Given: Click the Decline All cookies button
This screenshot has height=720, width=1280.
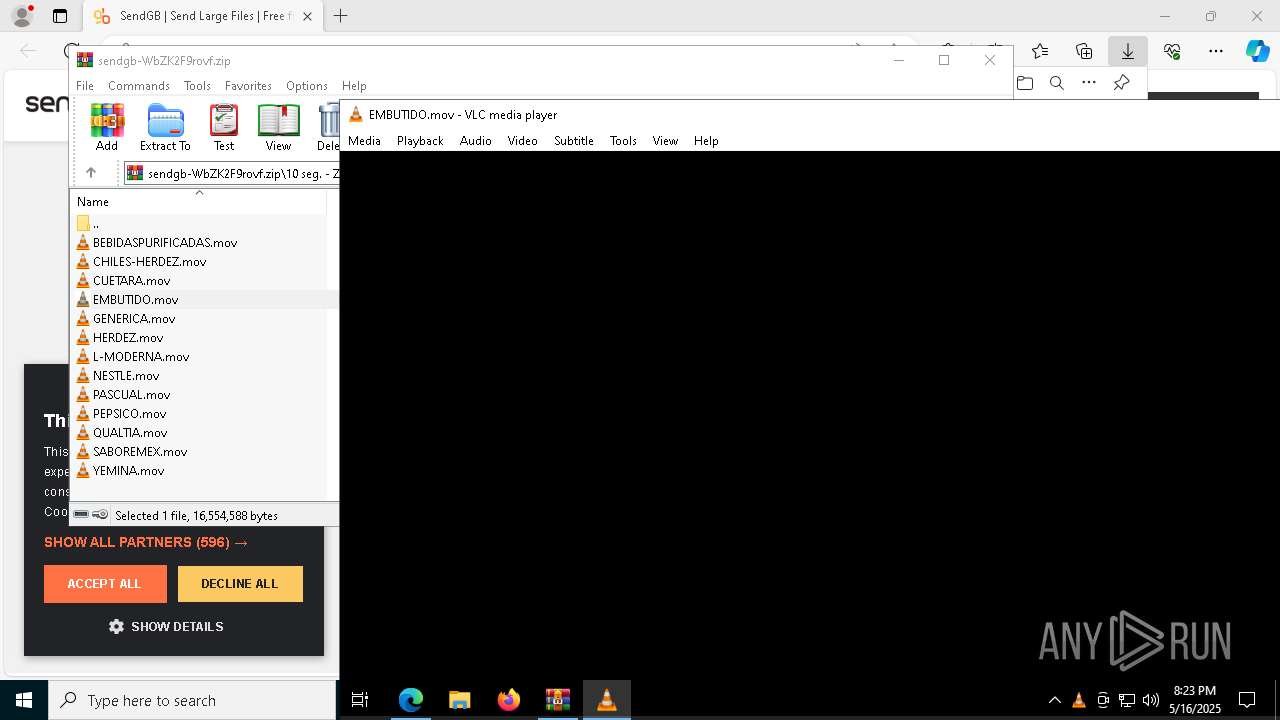Looking at the screenshot, I should coord(240,584).
